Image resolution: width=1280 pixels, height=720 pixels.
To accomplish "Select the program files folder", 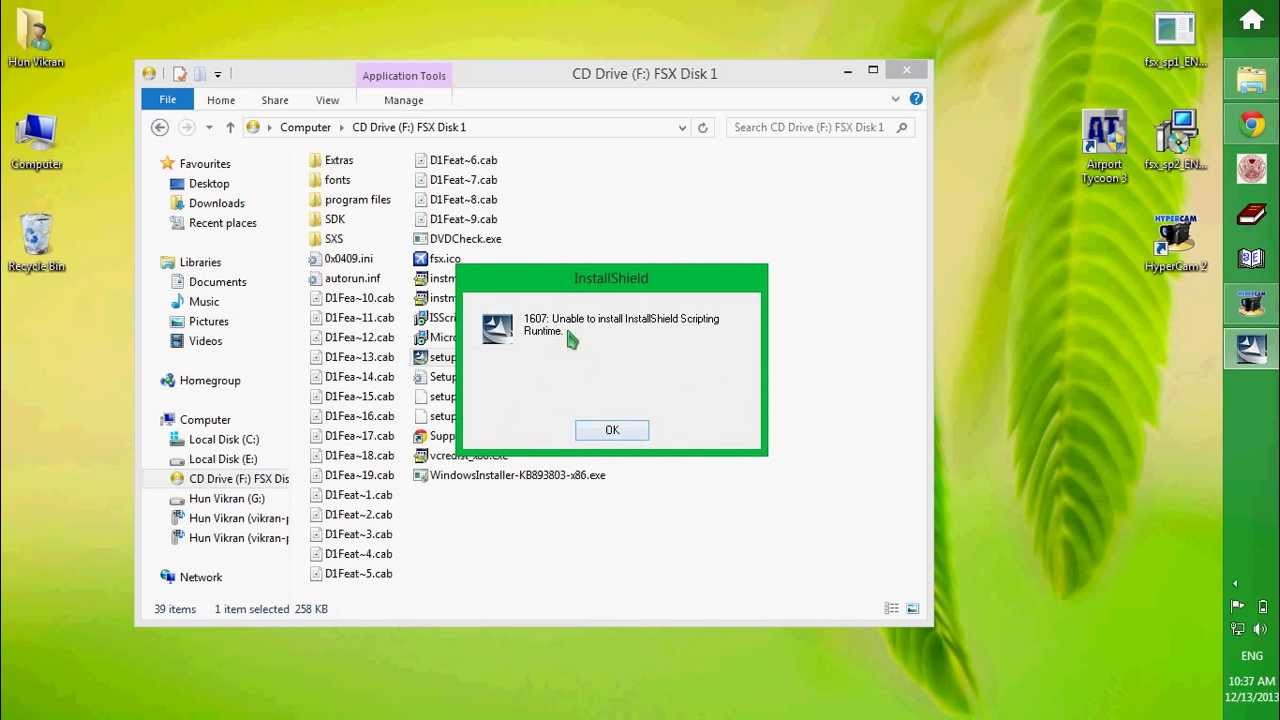I will click(357, 199).
